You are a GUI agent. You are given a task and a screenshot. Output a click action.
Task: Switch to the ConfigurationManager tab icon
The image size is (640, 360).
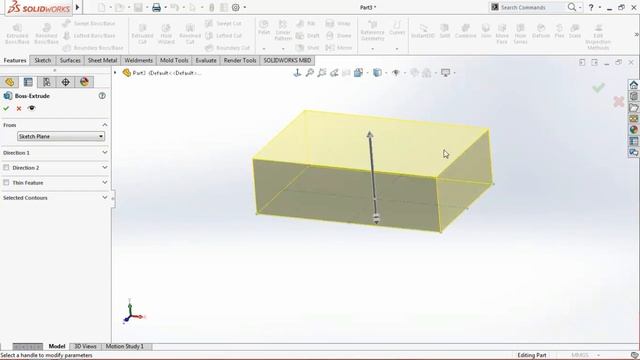click(x=47, y=82)
